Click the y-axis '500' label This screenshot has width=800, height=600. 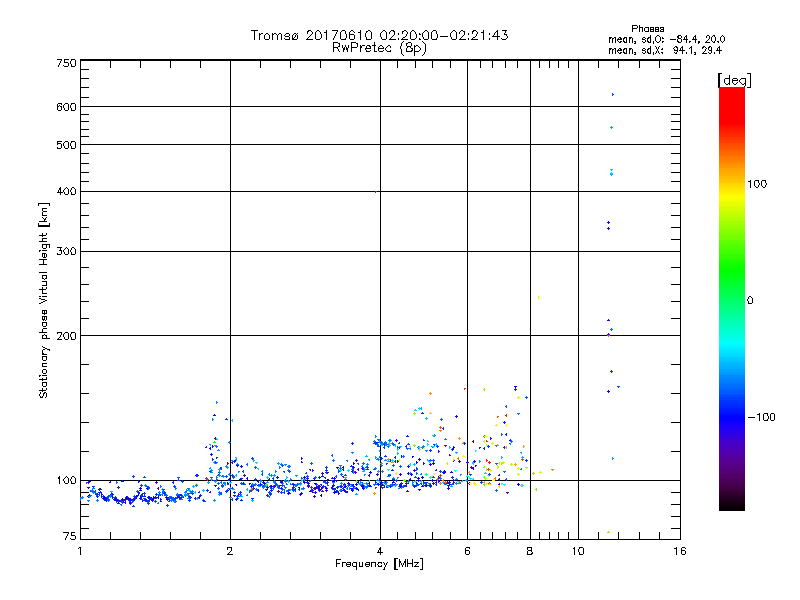click(x=66, y=145)
